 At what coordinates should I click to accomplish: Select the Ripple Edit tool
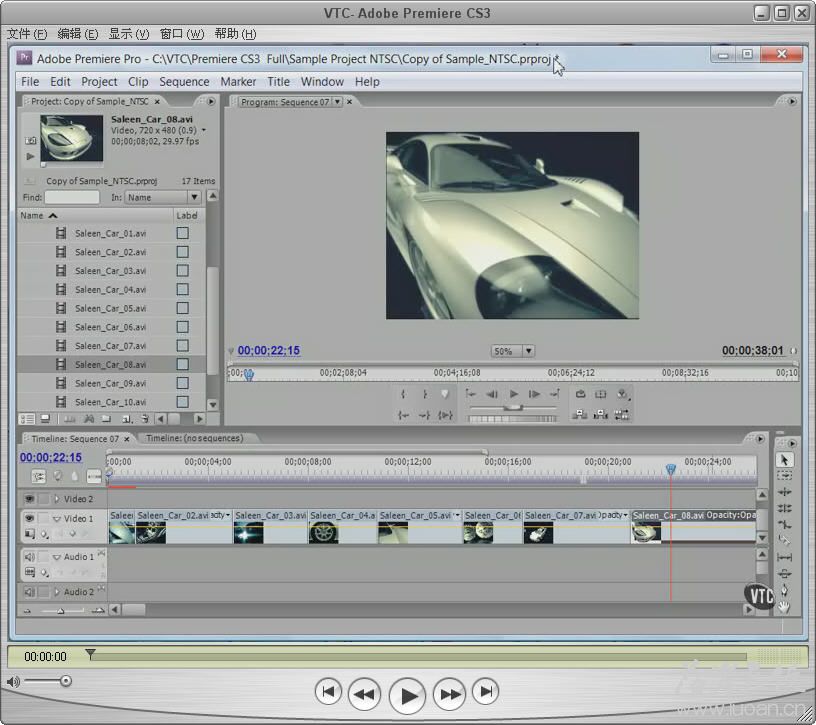tap(784, 492)
